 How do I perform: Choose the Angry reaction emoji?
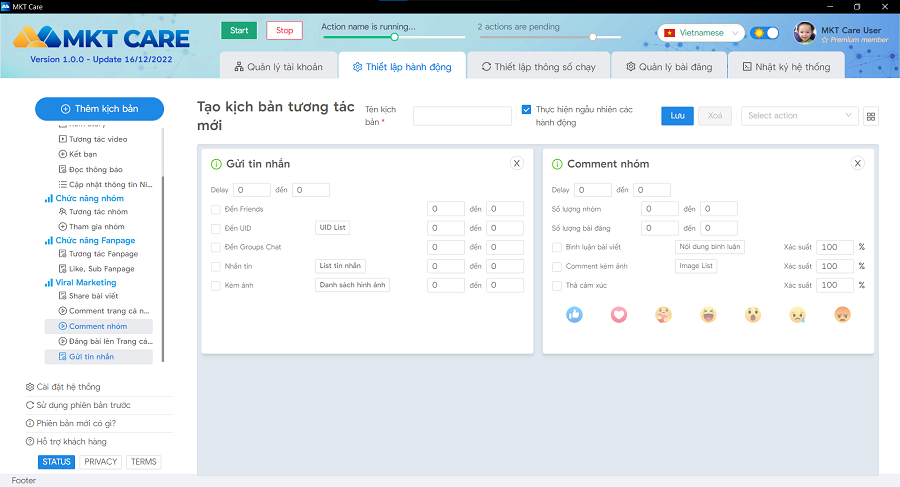tap(842, 314)
